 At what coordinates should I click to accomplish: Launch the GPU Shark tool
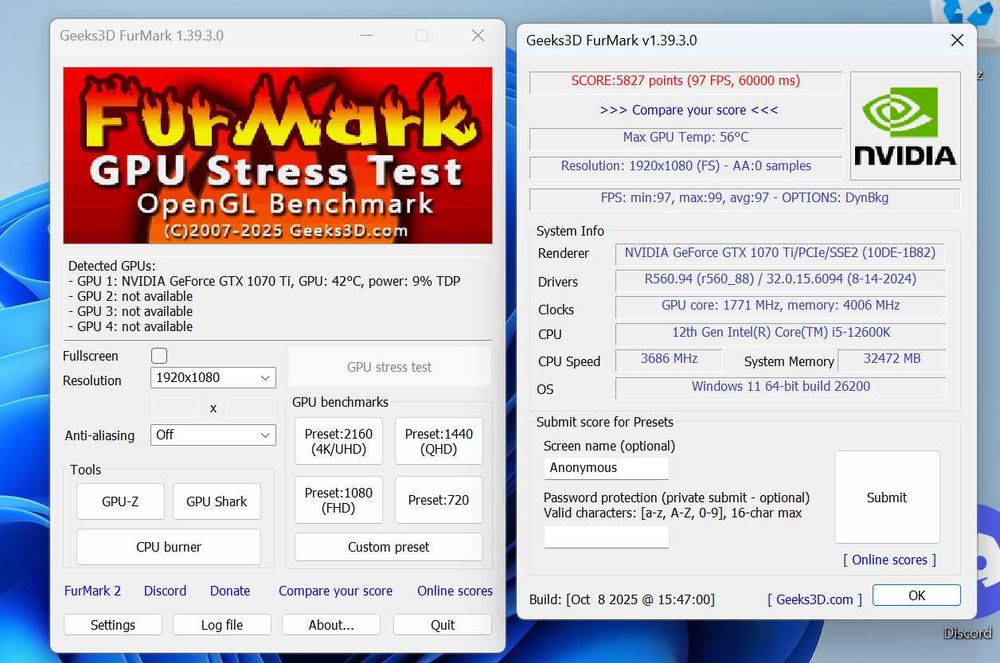216,502
